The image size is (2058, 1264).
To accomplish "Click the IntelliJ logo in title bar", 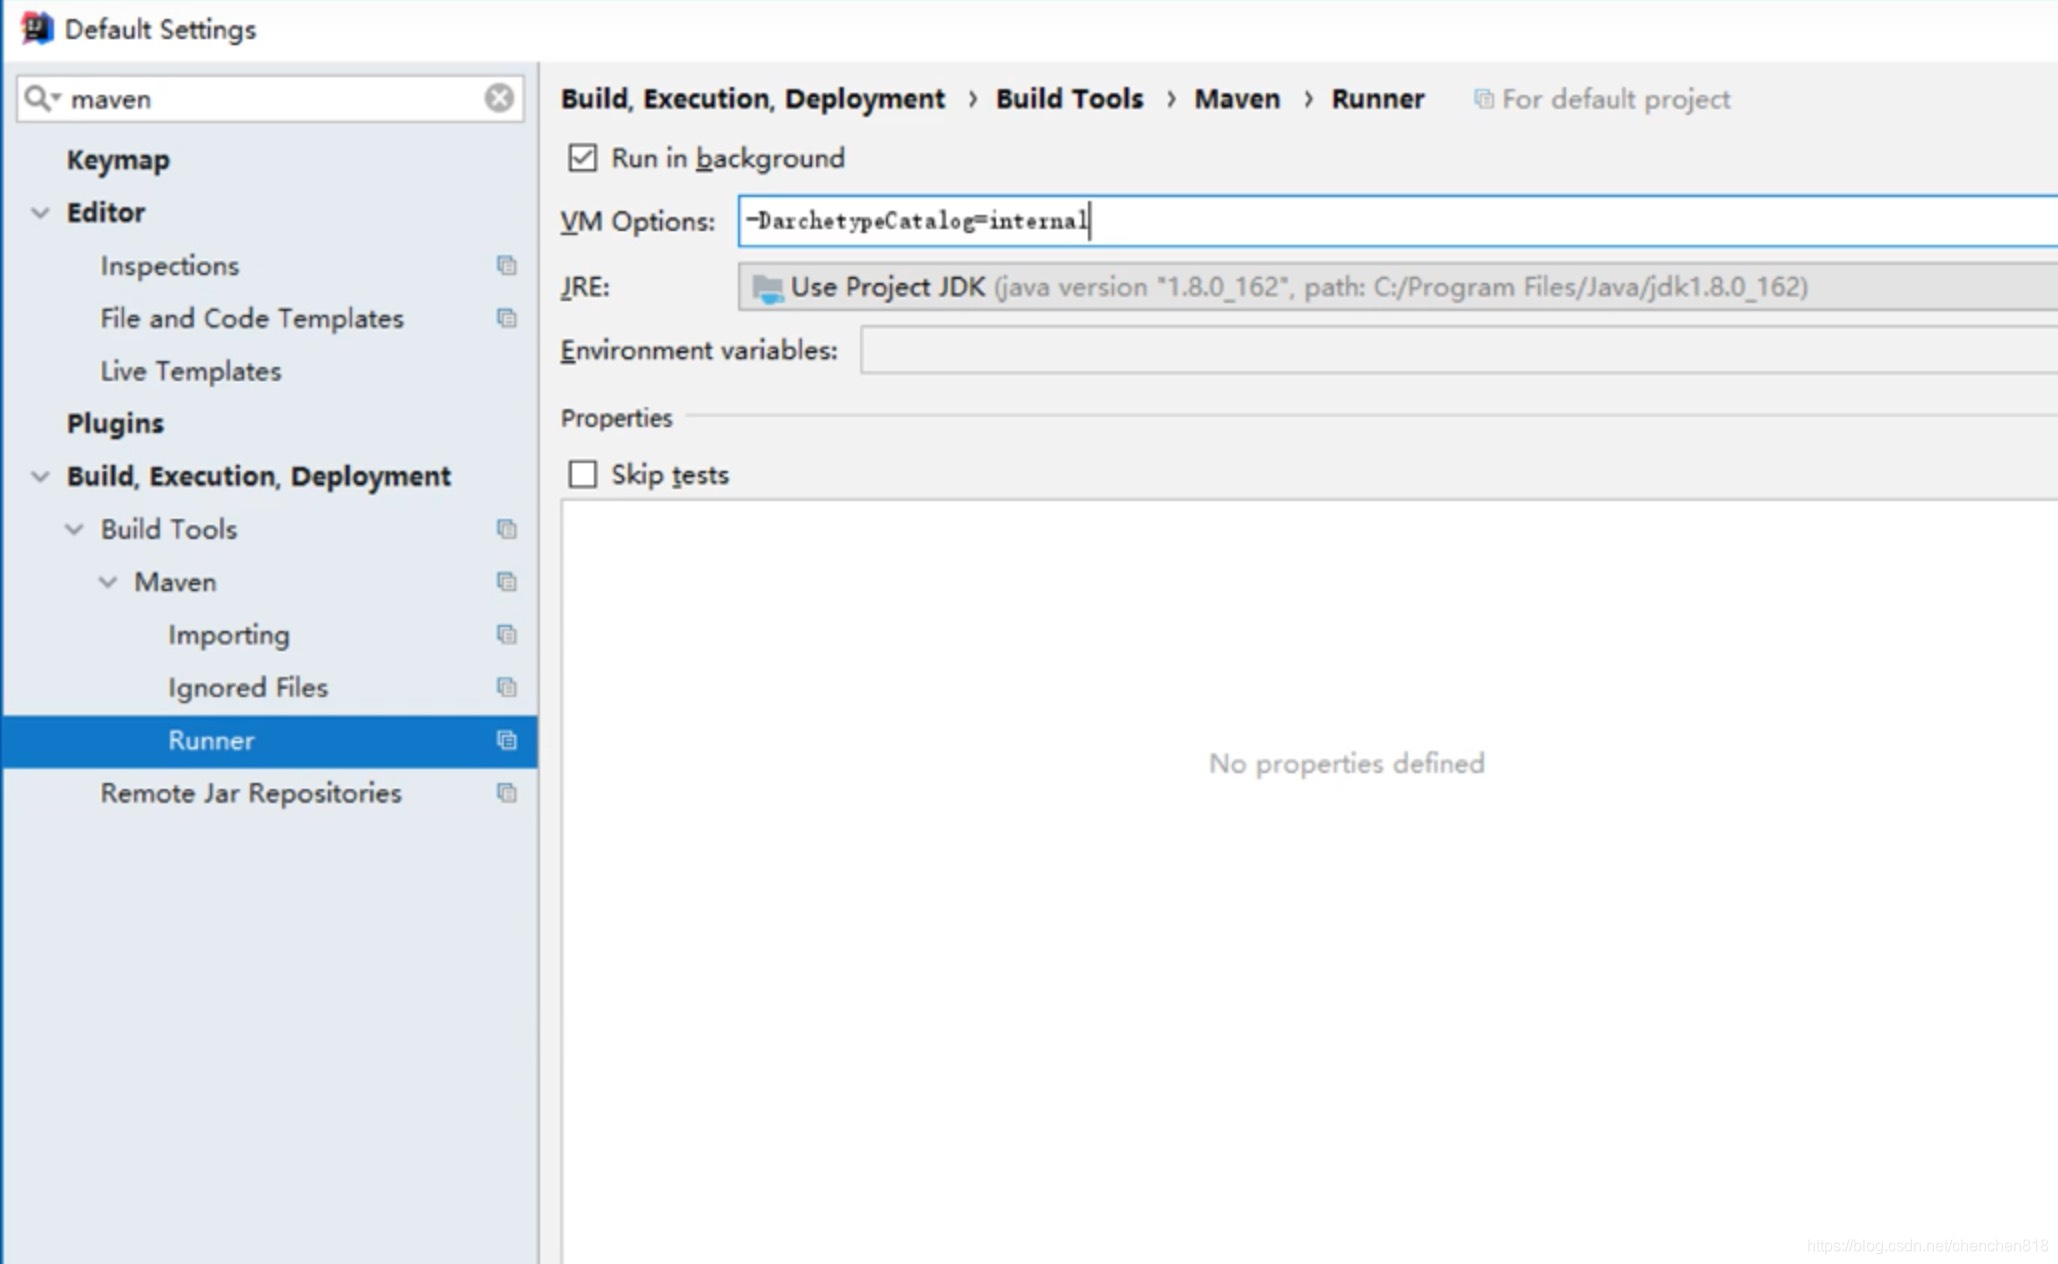I will click(36, 28).
